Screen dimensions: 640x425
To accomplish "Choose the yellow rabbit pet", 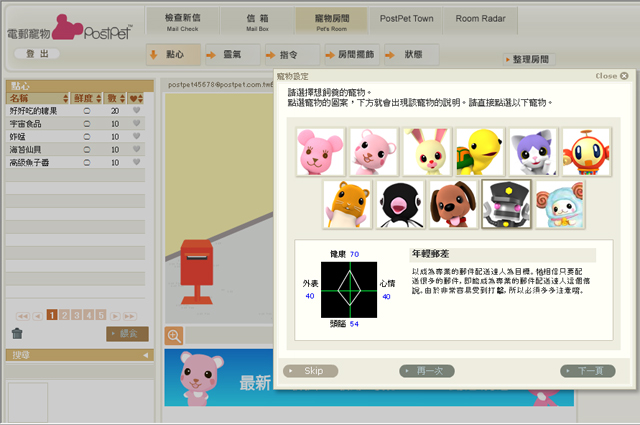I will tap(427, 151).
